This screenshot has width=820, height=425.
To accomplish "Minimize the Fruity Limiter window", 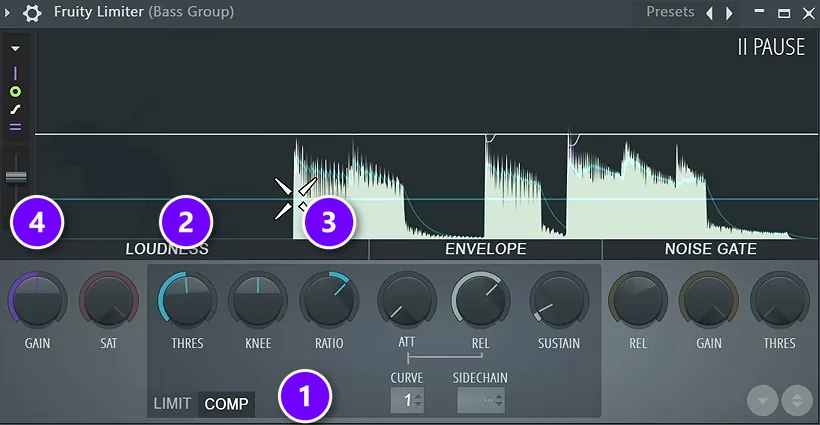I will point(759,11).
